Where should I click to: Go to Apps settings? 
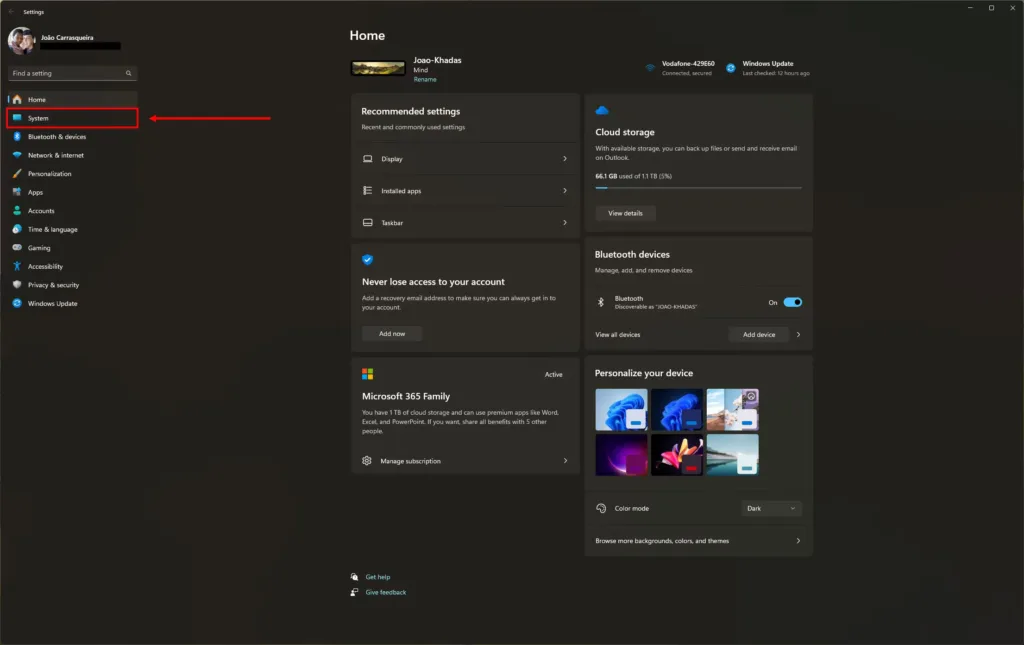point(72,192)
